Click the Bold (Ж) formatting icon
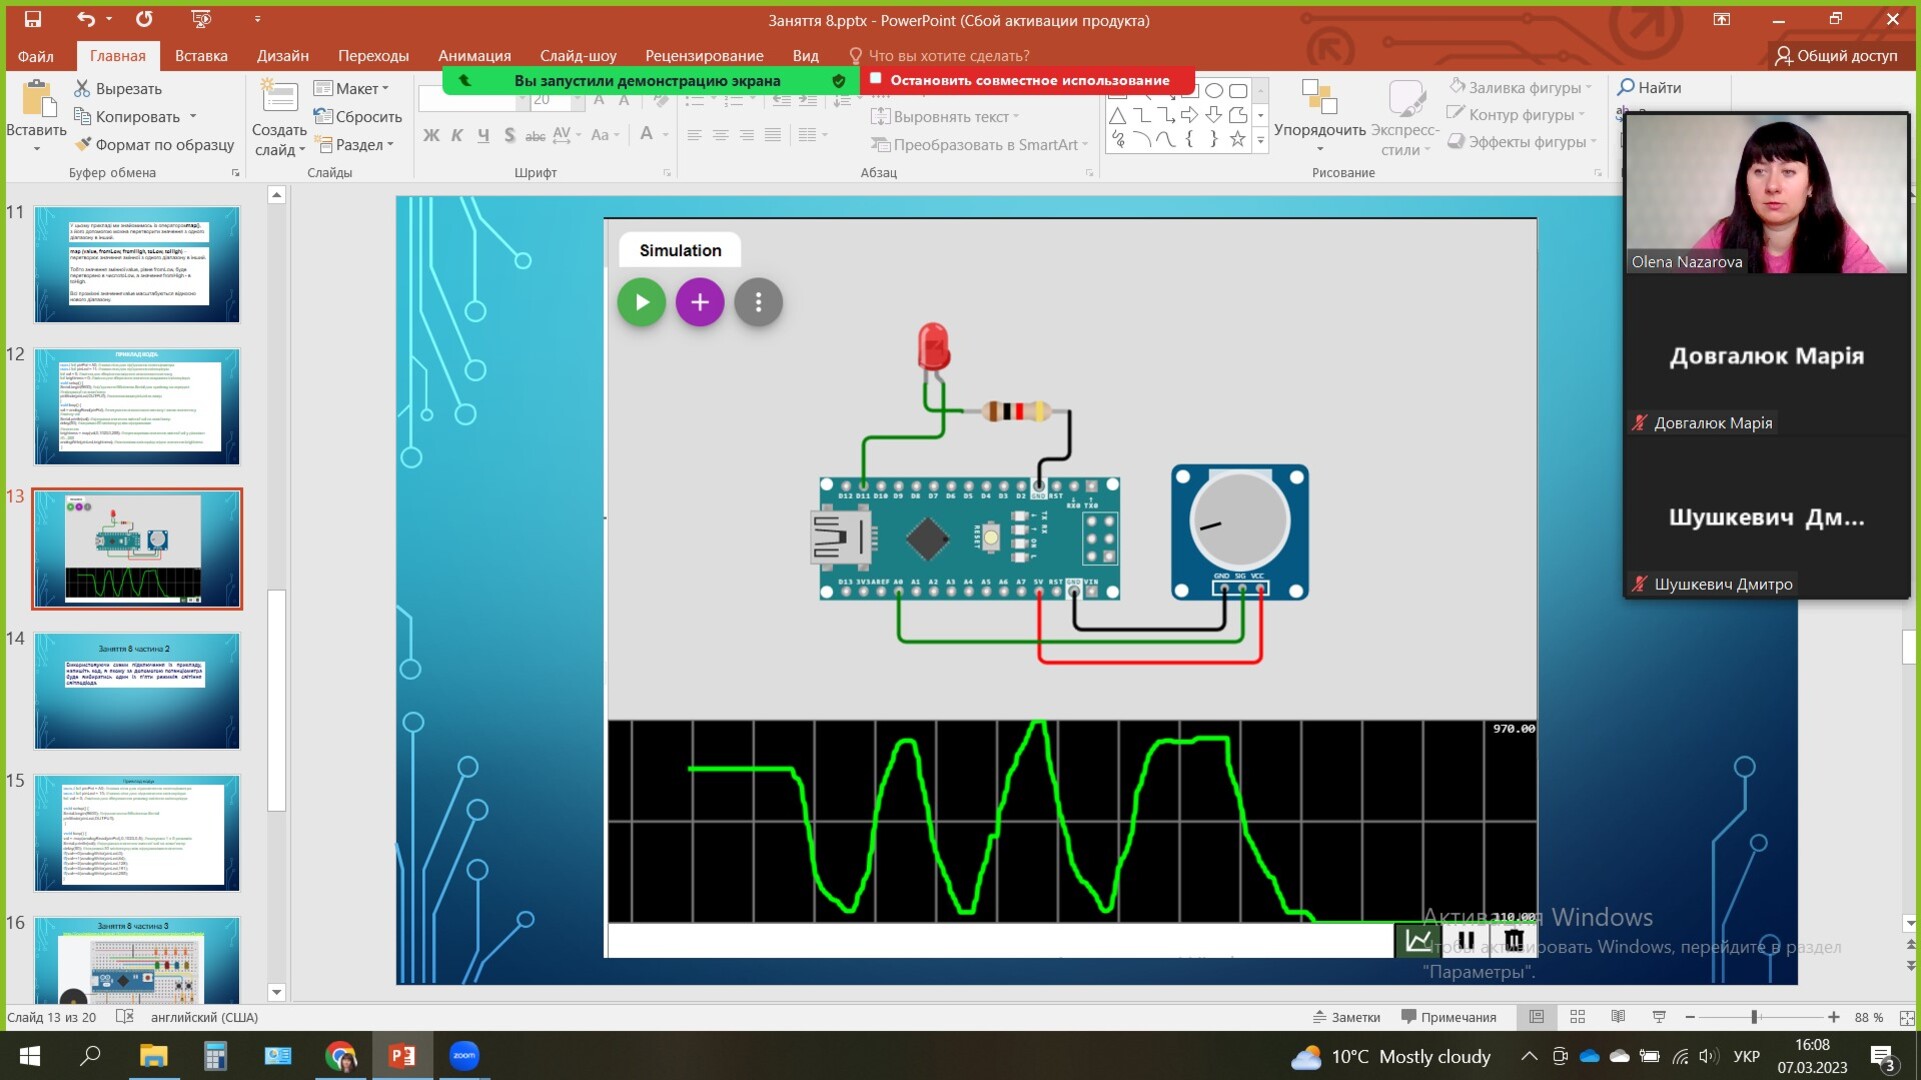1921x1080 pixels. point(431,135)
